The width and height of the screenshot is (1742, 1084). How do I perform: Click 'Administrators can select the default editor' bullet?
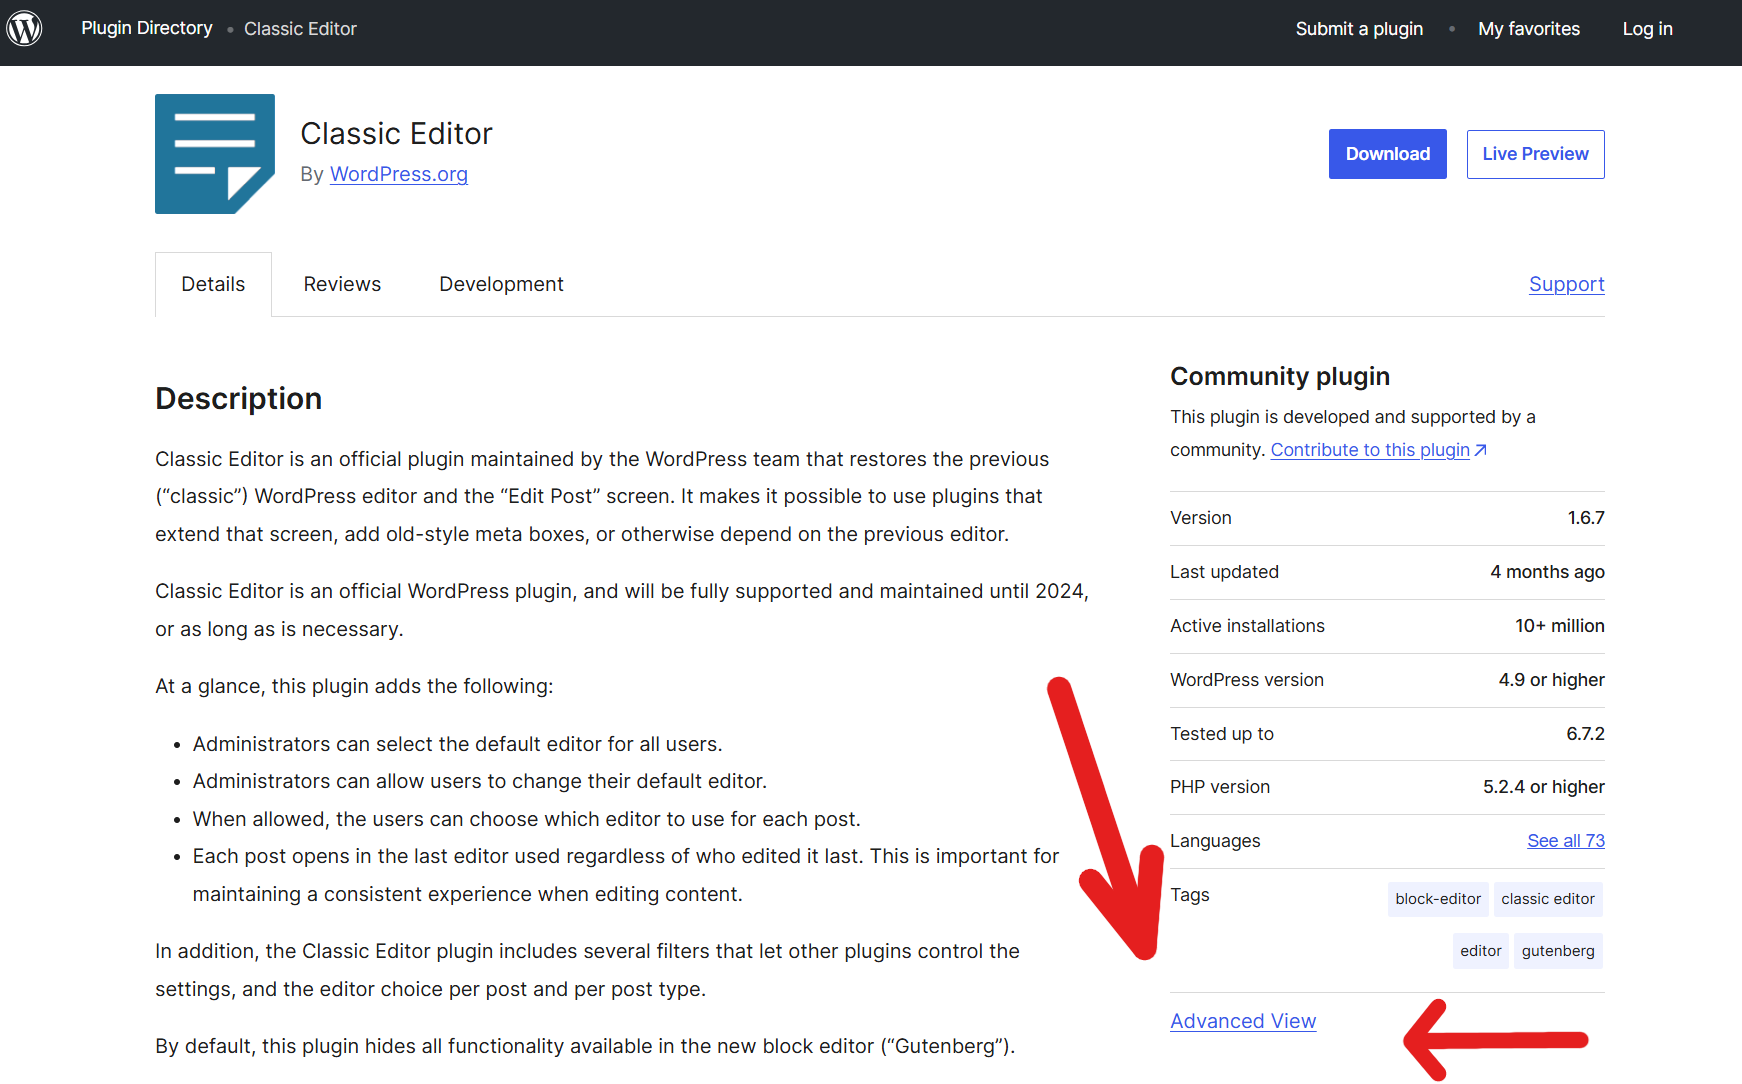457,744
